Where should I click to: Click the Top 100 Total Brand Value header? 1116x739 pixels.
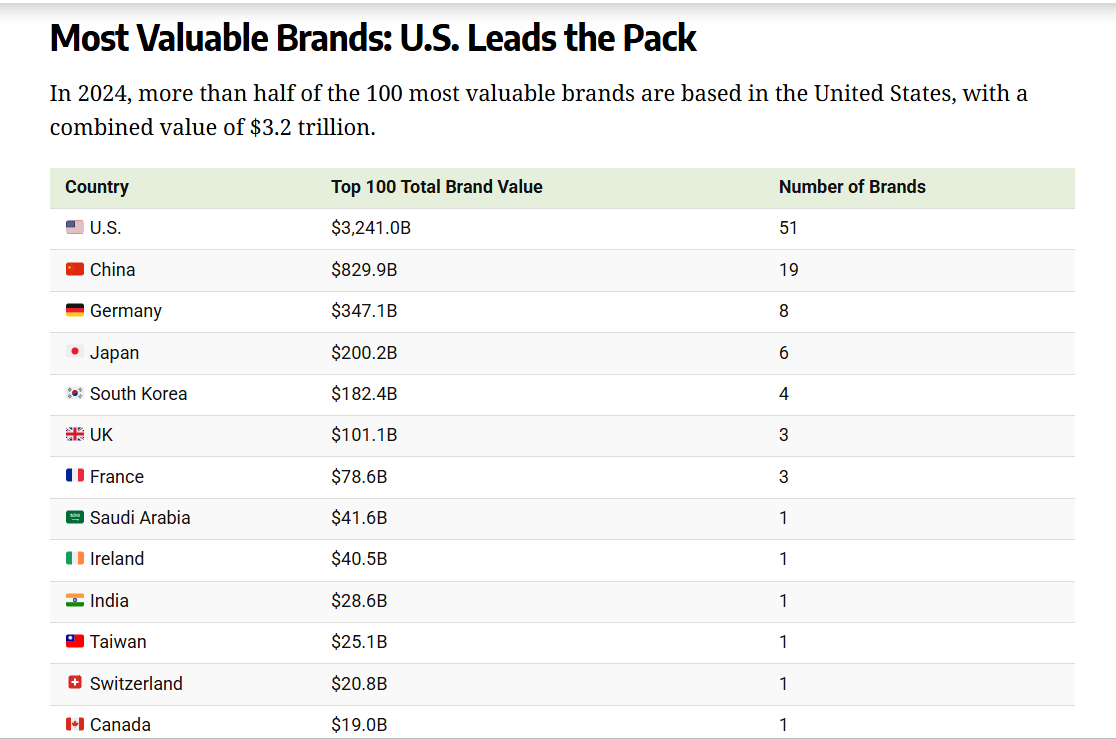[x=437, y=187]
